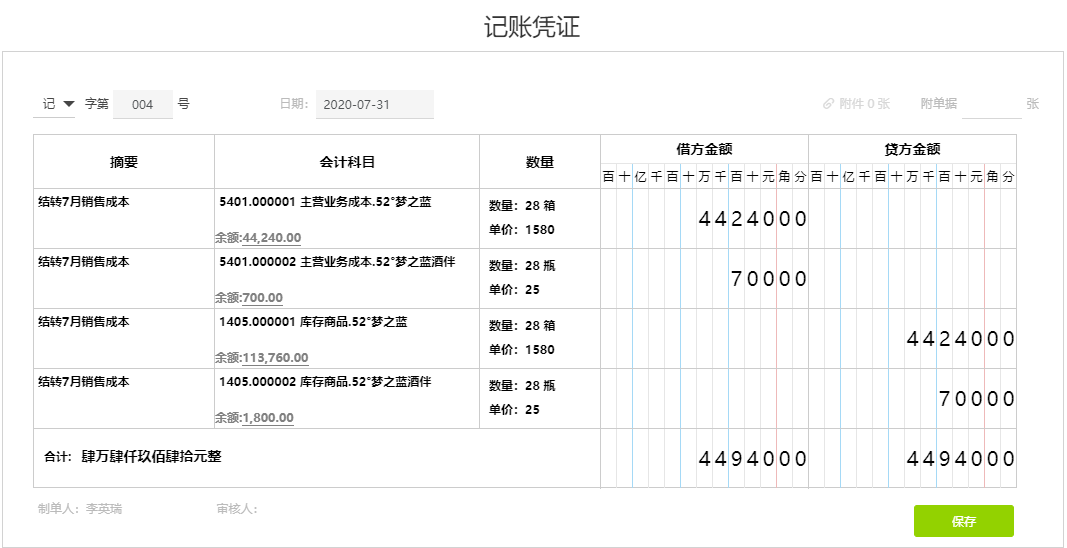
Task: Click the 会计科目 column header
Action: point(347,162)
